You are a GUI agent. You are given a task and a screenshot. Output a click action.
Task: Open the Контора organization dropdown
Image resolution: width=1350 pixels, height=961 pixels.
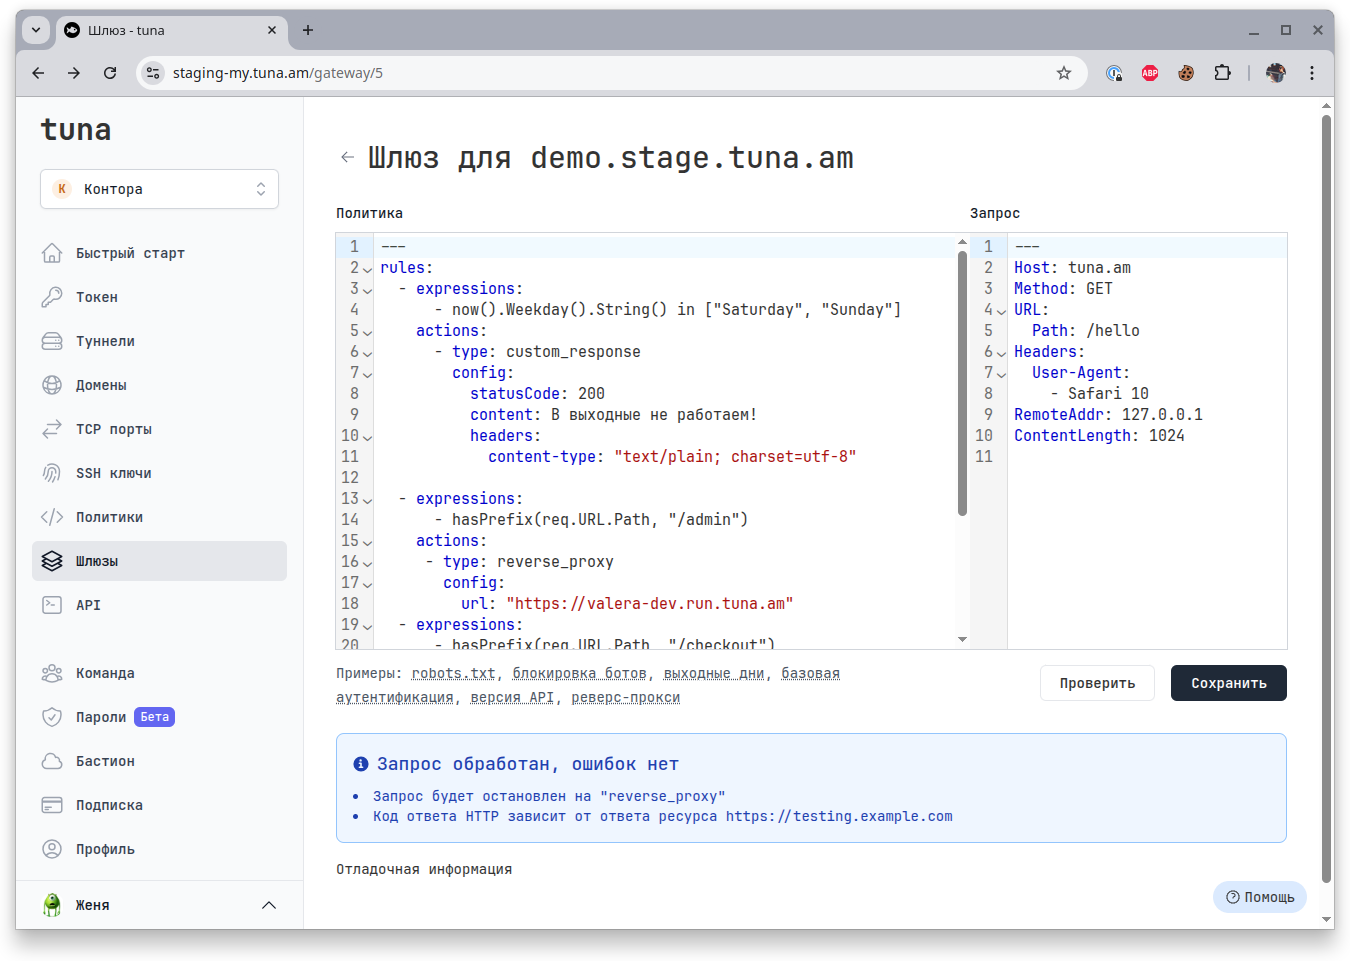(x=159, y=189)
